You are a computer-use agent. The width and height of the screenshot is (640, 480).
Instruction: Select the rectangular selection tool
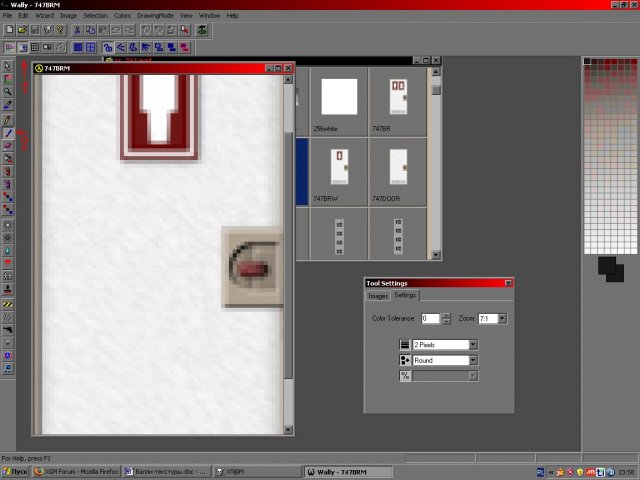[x=8, y=79]
